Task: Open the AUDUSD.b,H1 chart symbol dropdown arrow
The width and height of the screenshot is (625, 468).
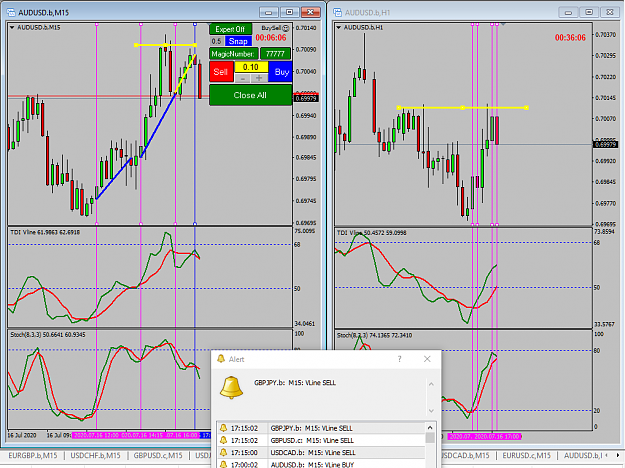Action: (x=338, y=28)
